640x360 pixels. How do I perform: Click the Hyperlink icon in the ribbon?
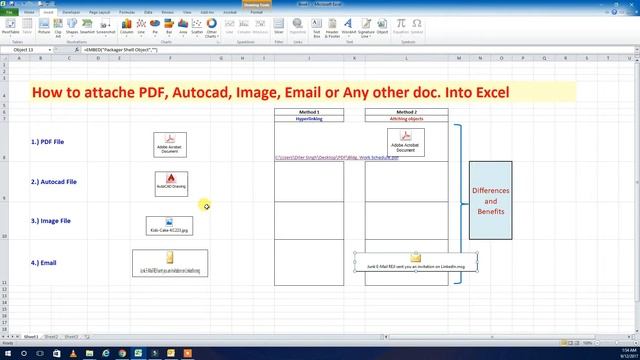coord(298,26)
